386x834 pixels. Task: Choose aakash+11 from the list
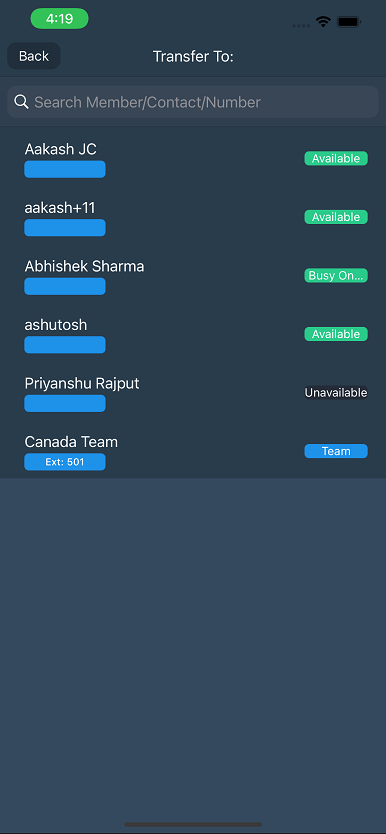193,217
